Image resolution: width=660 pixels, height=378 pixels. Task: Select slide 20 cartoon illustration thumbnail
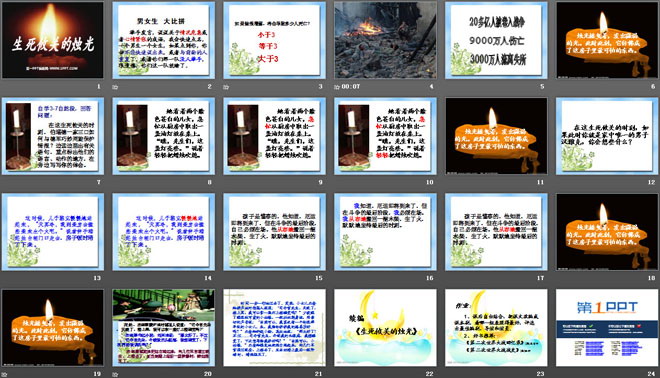pos(164,327)
